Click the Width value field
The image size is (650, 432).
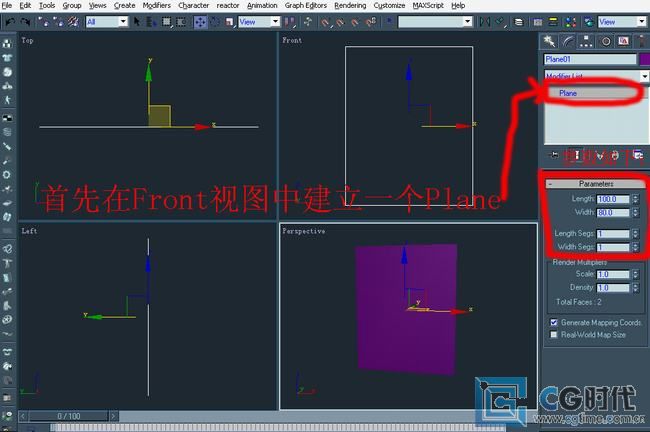pos(613,213)
